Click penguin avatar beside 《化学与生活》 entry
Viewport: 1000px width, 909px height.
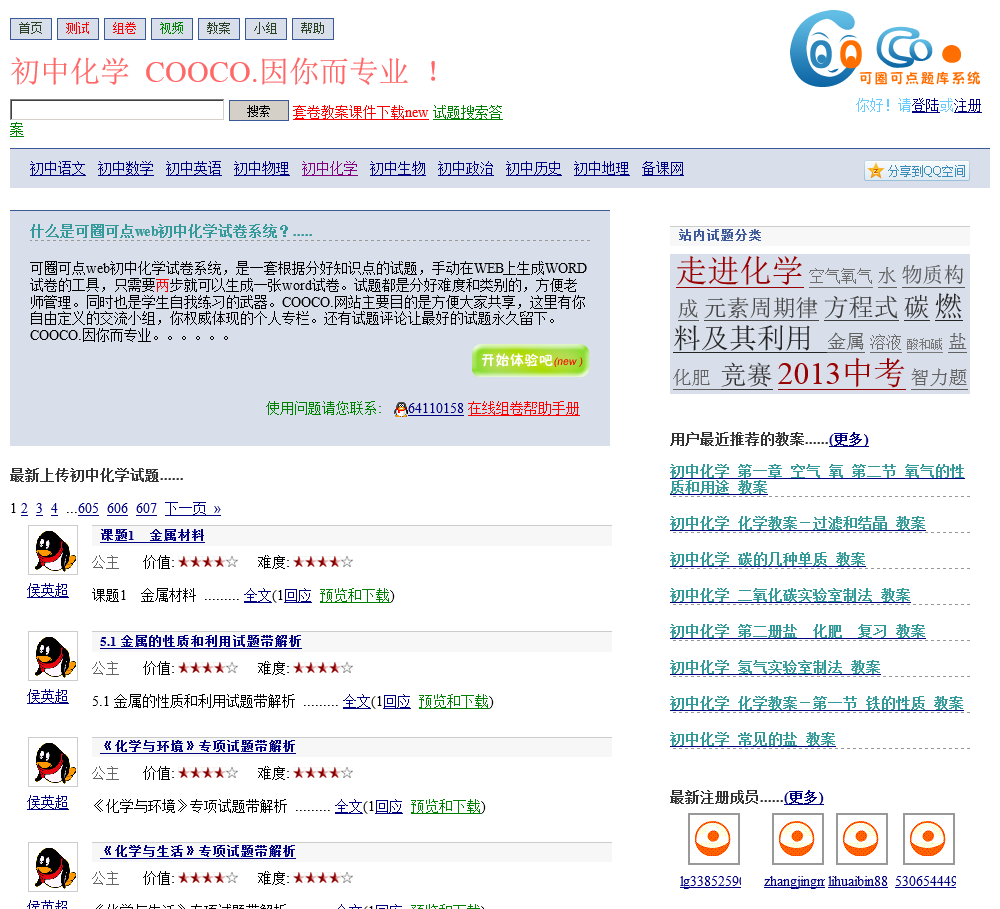[53, 866]
